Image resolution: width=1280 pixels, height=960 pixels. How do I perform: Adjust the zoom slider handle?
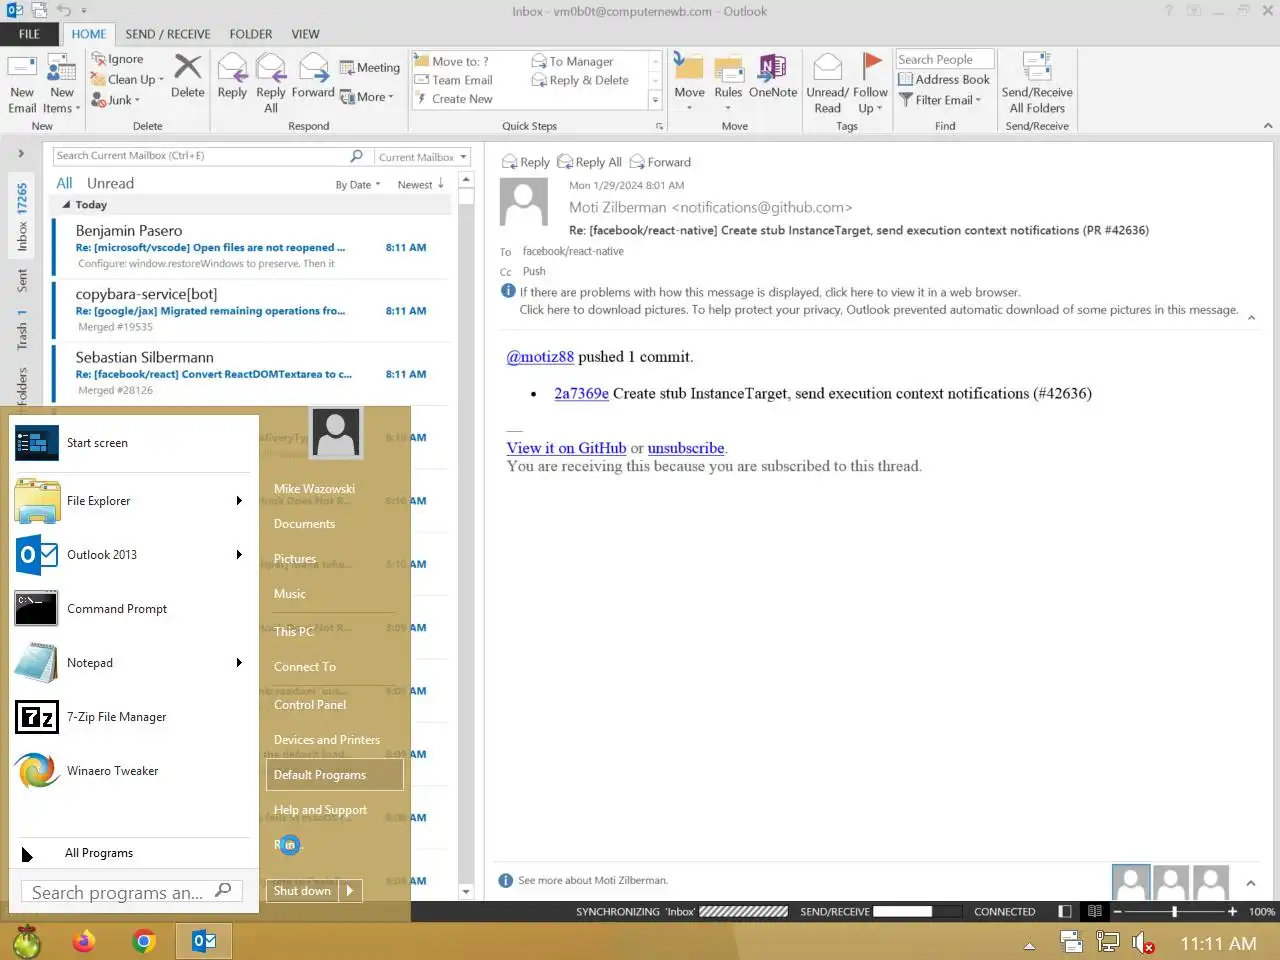coord(1174,912)
